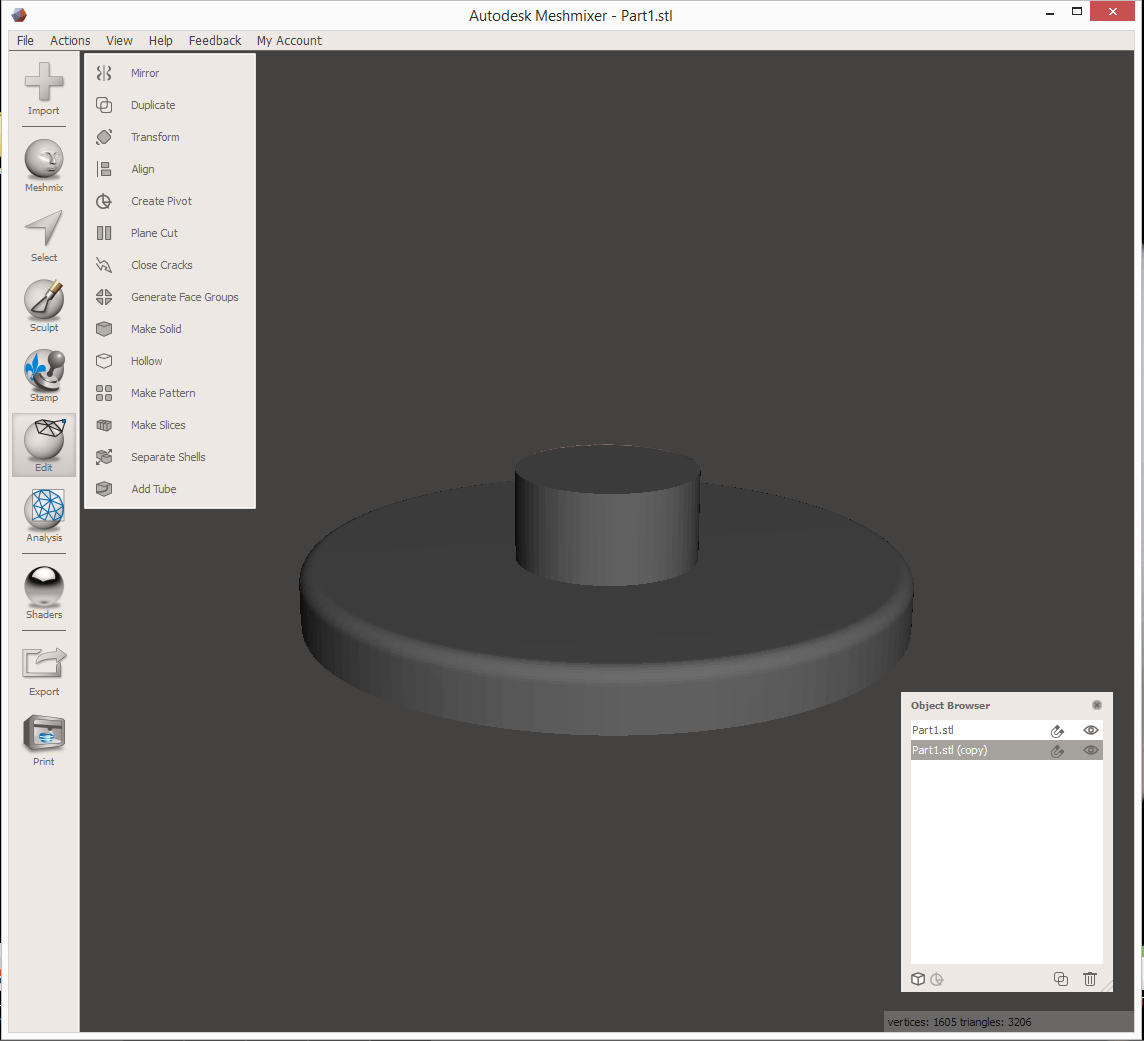Select Part1.stl in Object Browser

click(1006, 730)
